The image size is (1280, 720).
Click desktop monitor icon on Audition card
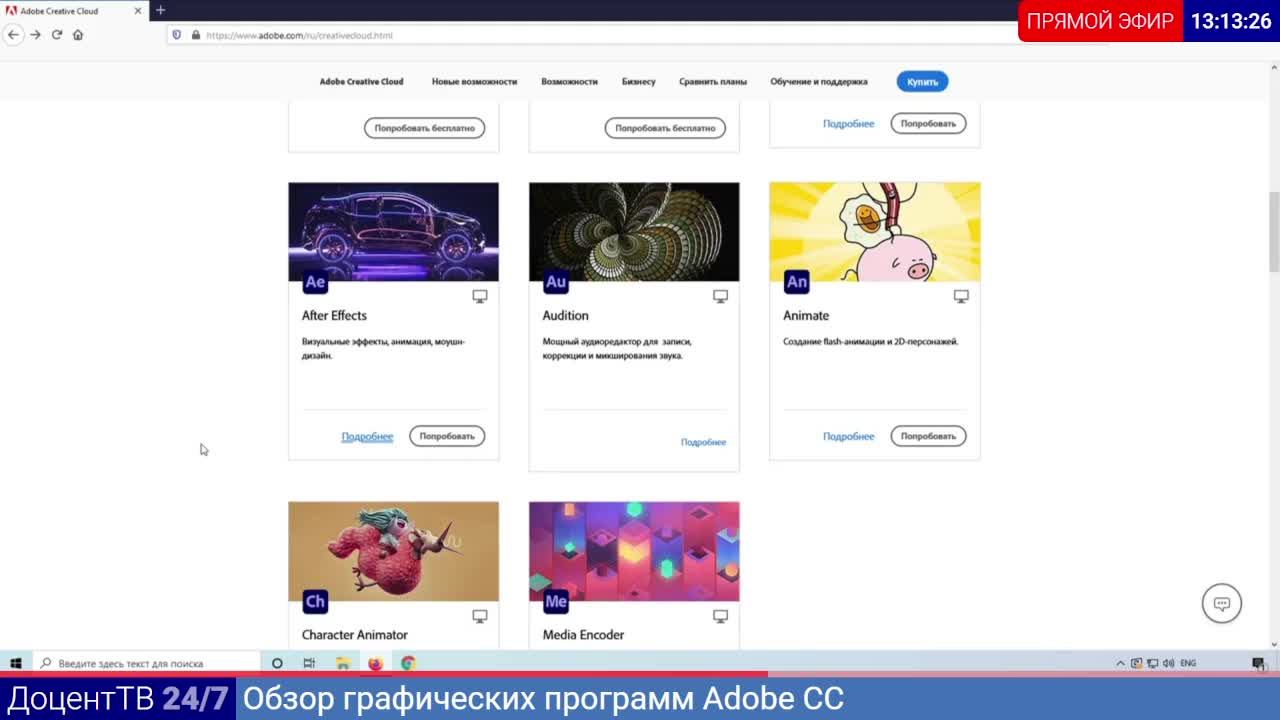(x=720, y=297)
